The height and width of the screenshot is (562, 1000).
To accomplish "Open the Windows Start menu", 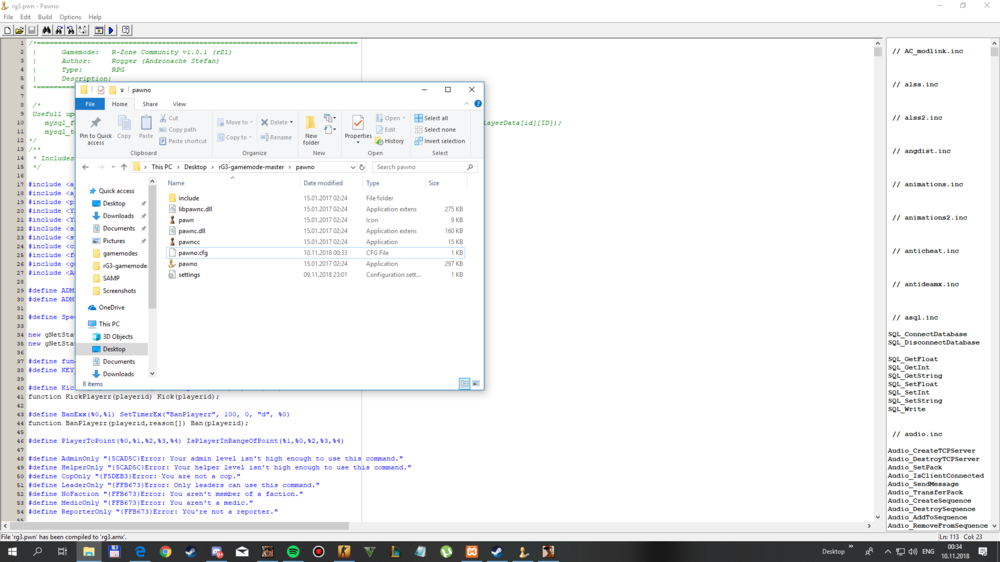I will click(12, 551).
